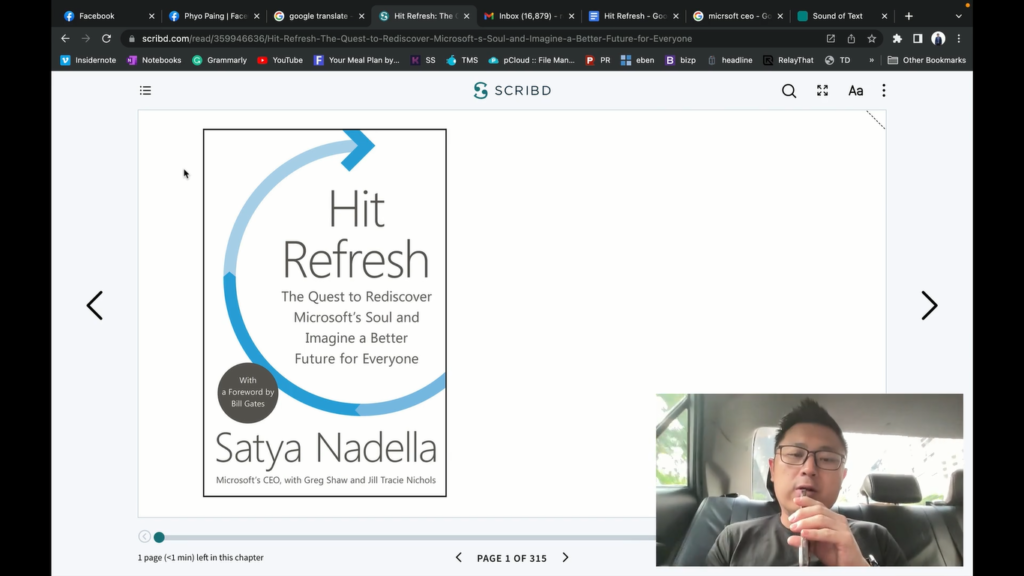Open the Your Meal Plan bookmark
This screenshot has width=1024, height=576.
(357, 60)
